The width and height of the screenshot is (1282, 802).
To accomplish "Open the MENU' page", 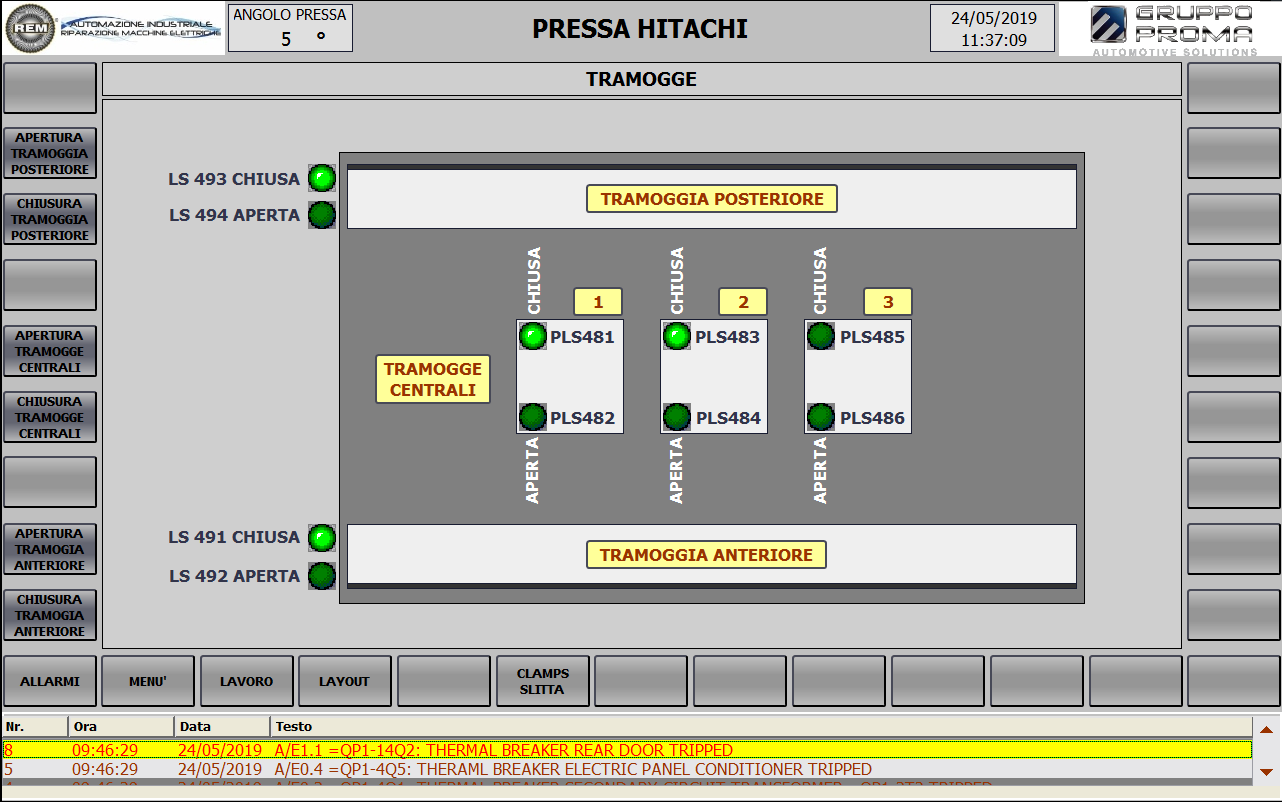I will tap(148, 681).
